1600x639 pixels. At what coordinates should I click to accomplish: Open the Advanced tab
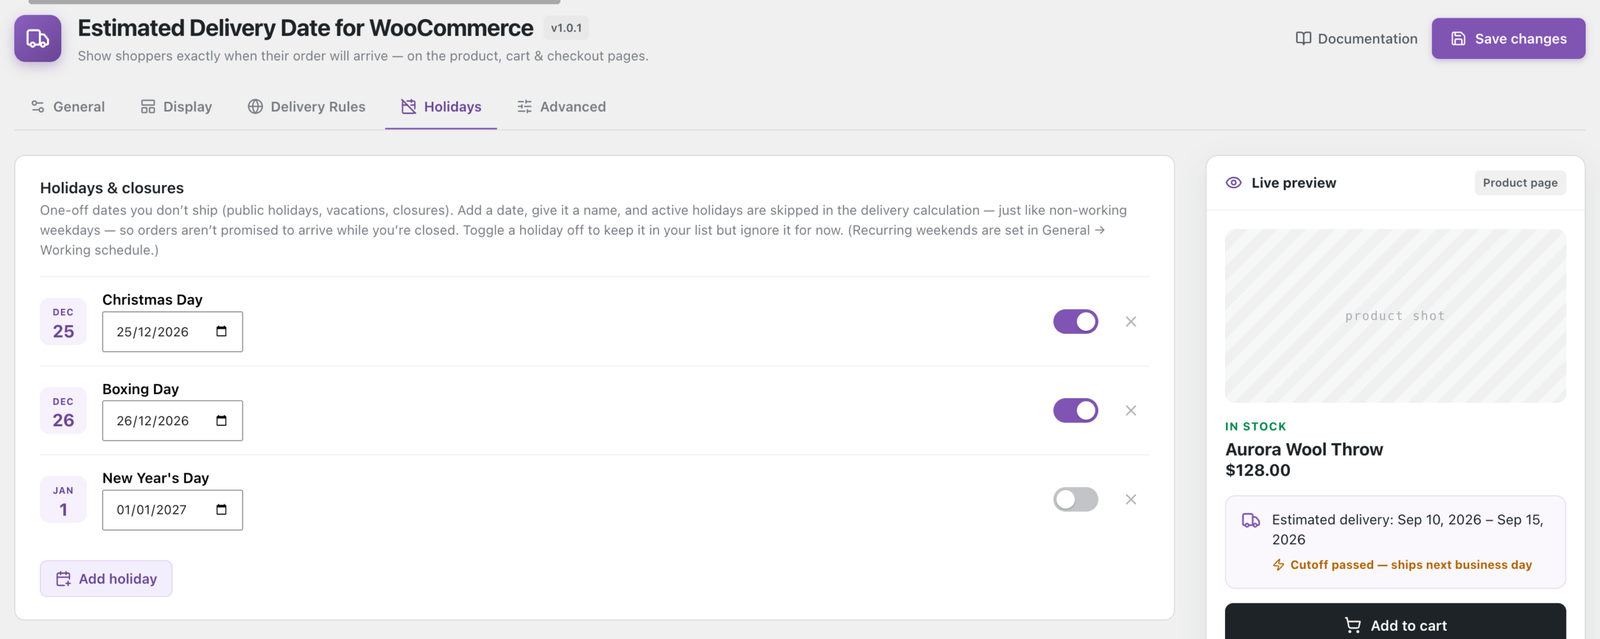click(x=561, y=107)
